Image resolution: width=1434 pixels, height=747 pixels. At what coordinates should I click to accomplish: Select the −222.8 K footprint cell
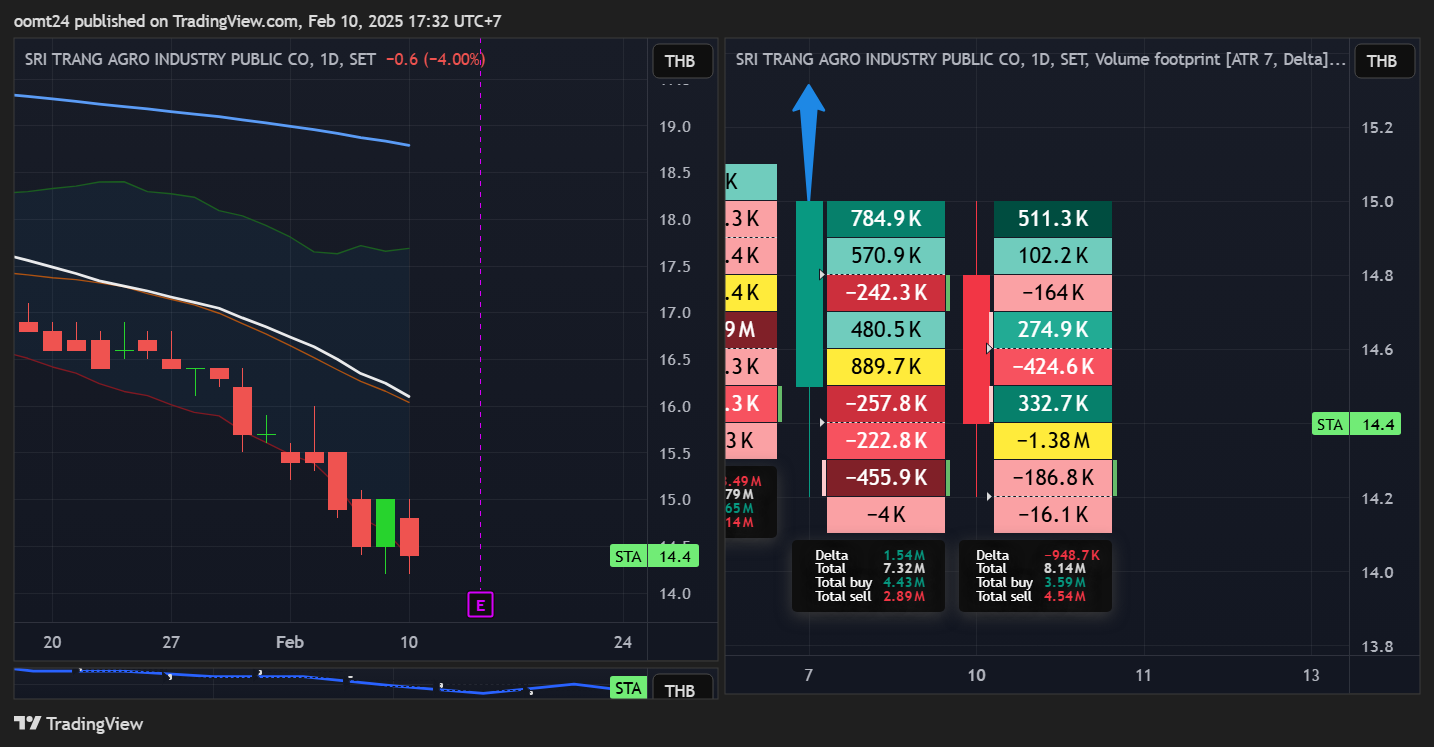pyautogui.click(x=886, y=441)
